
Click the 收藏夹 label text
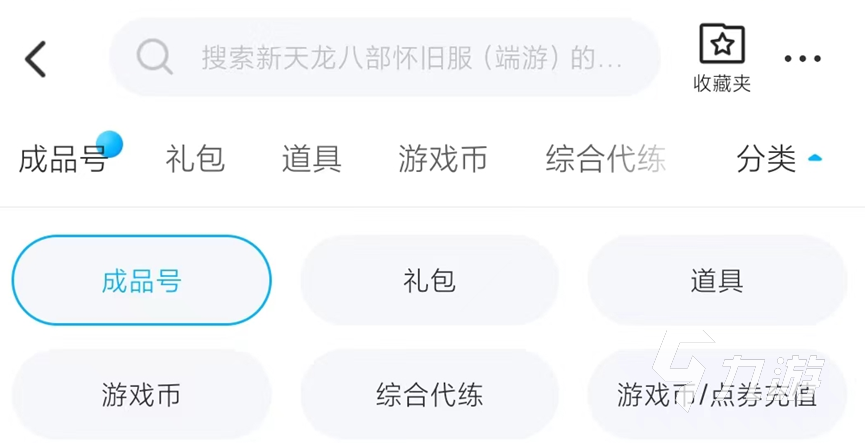coord(721,84)
